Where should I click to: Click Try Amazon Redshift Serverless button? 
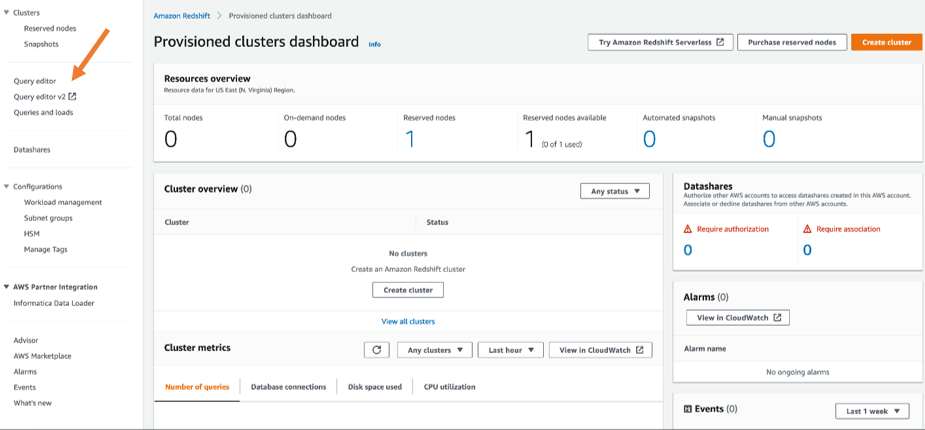coord(660,42)
